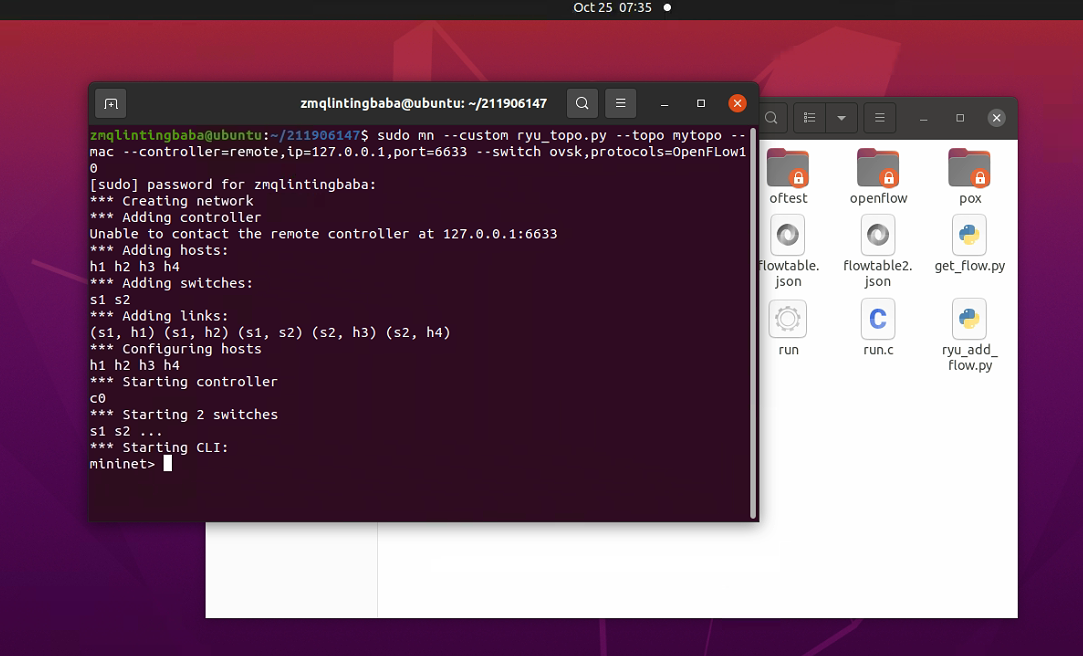Select the pox folder

[970, 176]
